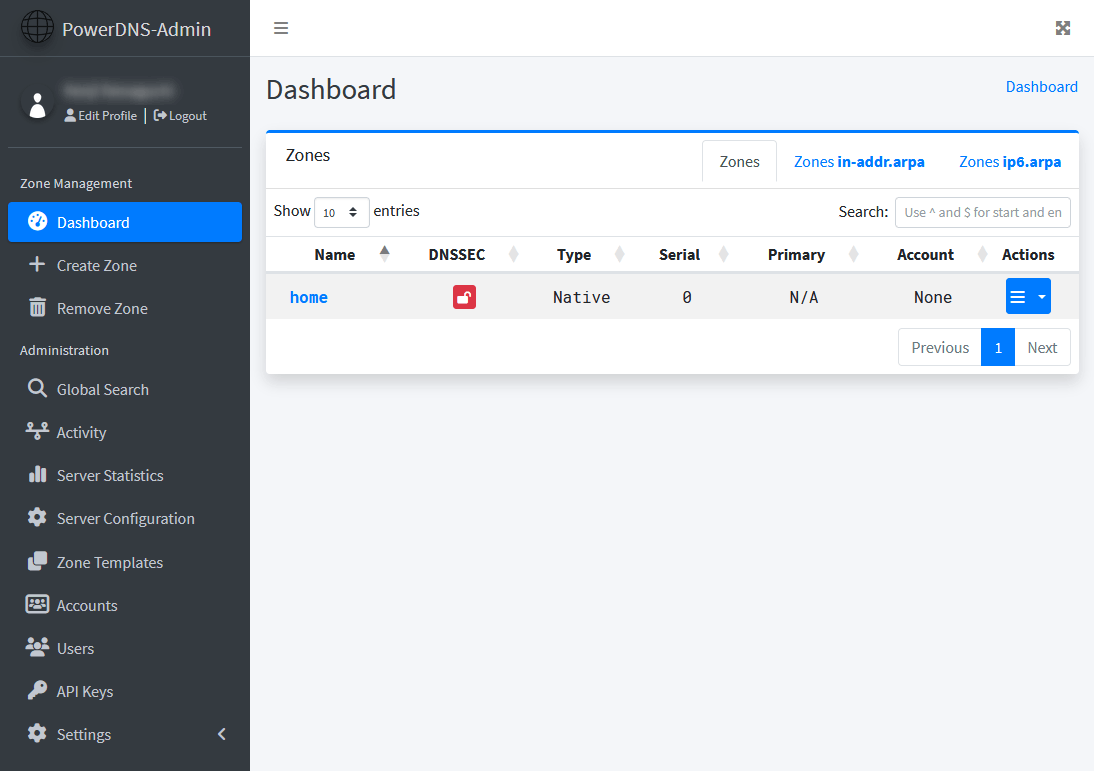Viewport: 1094px width, 771px height.
Task: Open Server Configuration settings icon
Action: pyautogui.click(x=37, y=518)
